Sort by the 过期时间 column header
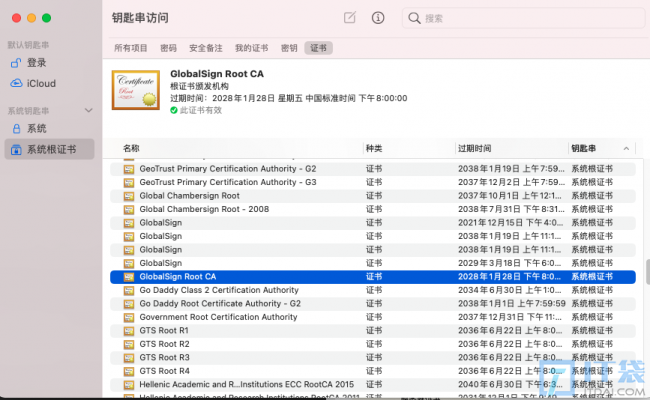This screenshot has height=400, width=650. tap(474, 148)
